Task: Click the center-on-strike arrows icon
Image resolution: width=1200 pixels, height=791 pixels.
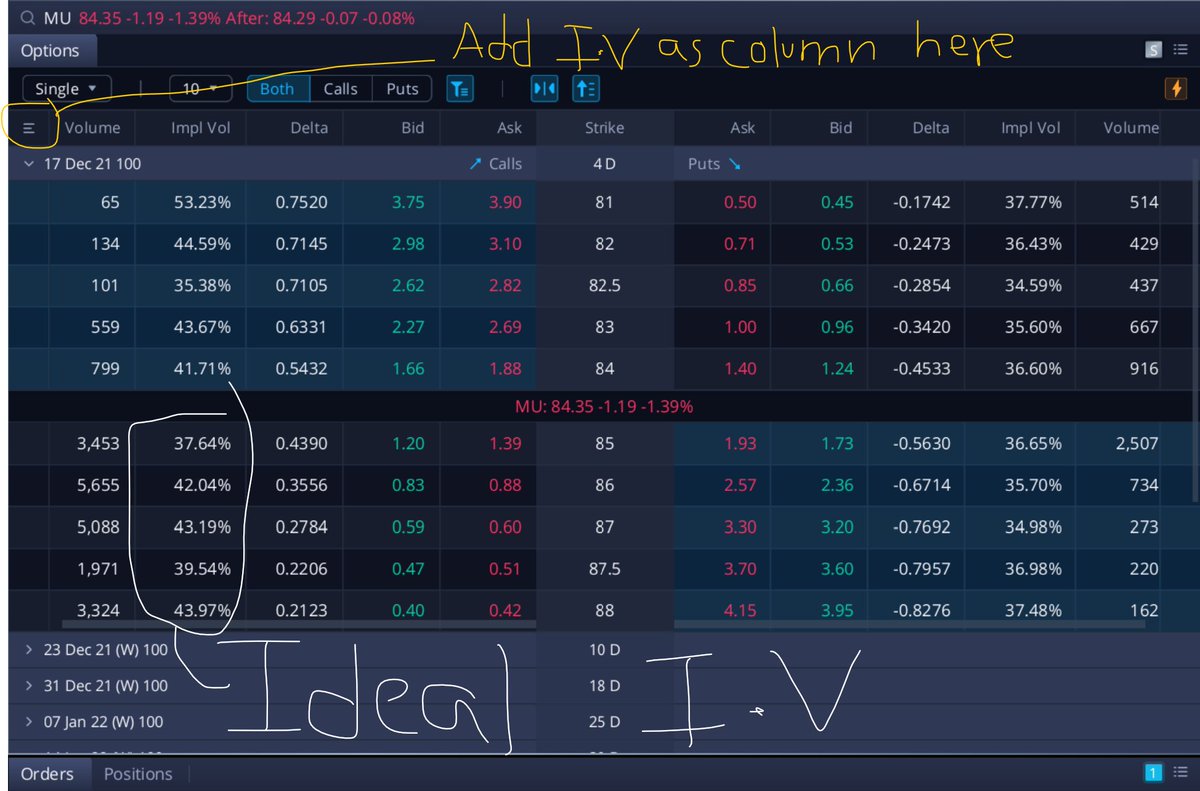Action: 544,89
